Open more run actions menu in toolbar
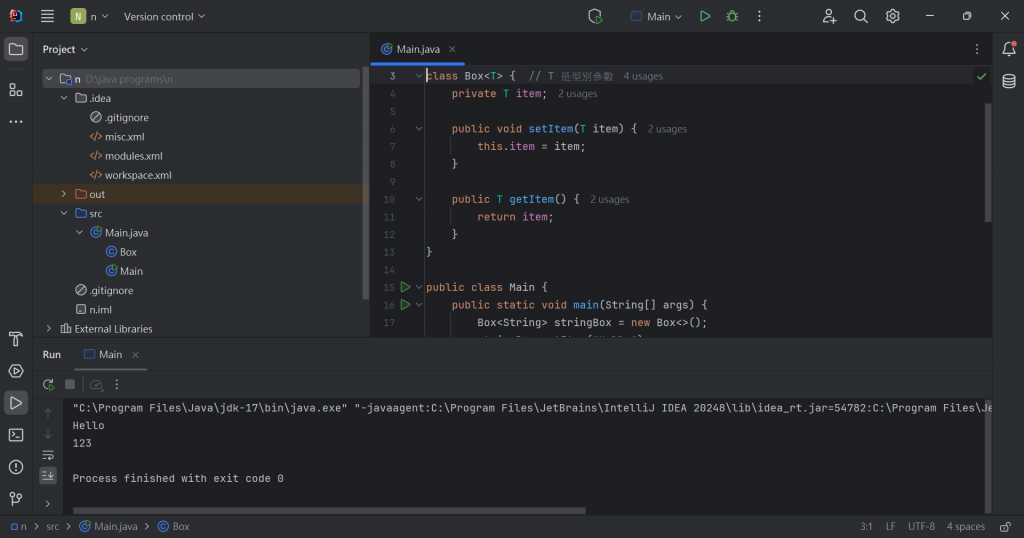 pos(759,16)
